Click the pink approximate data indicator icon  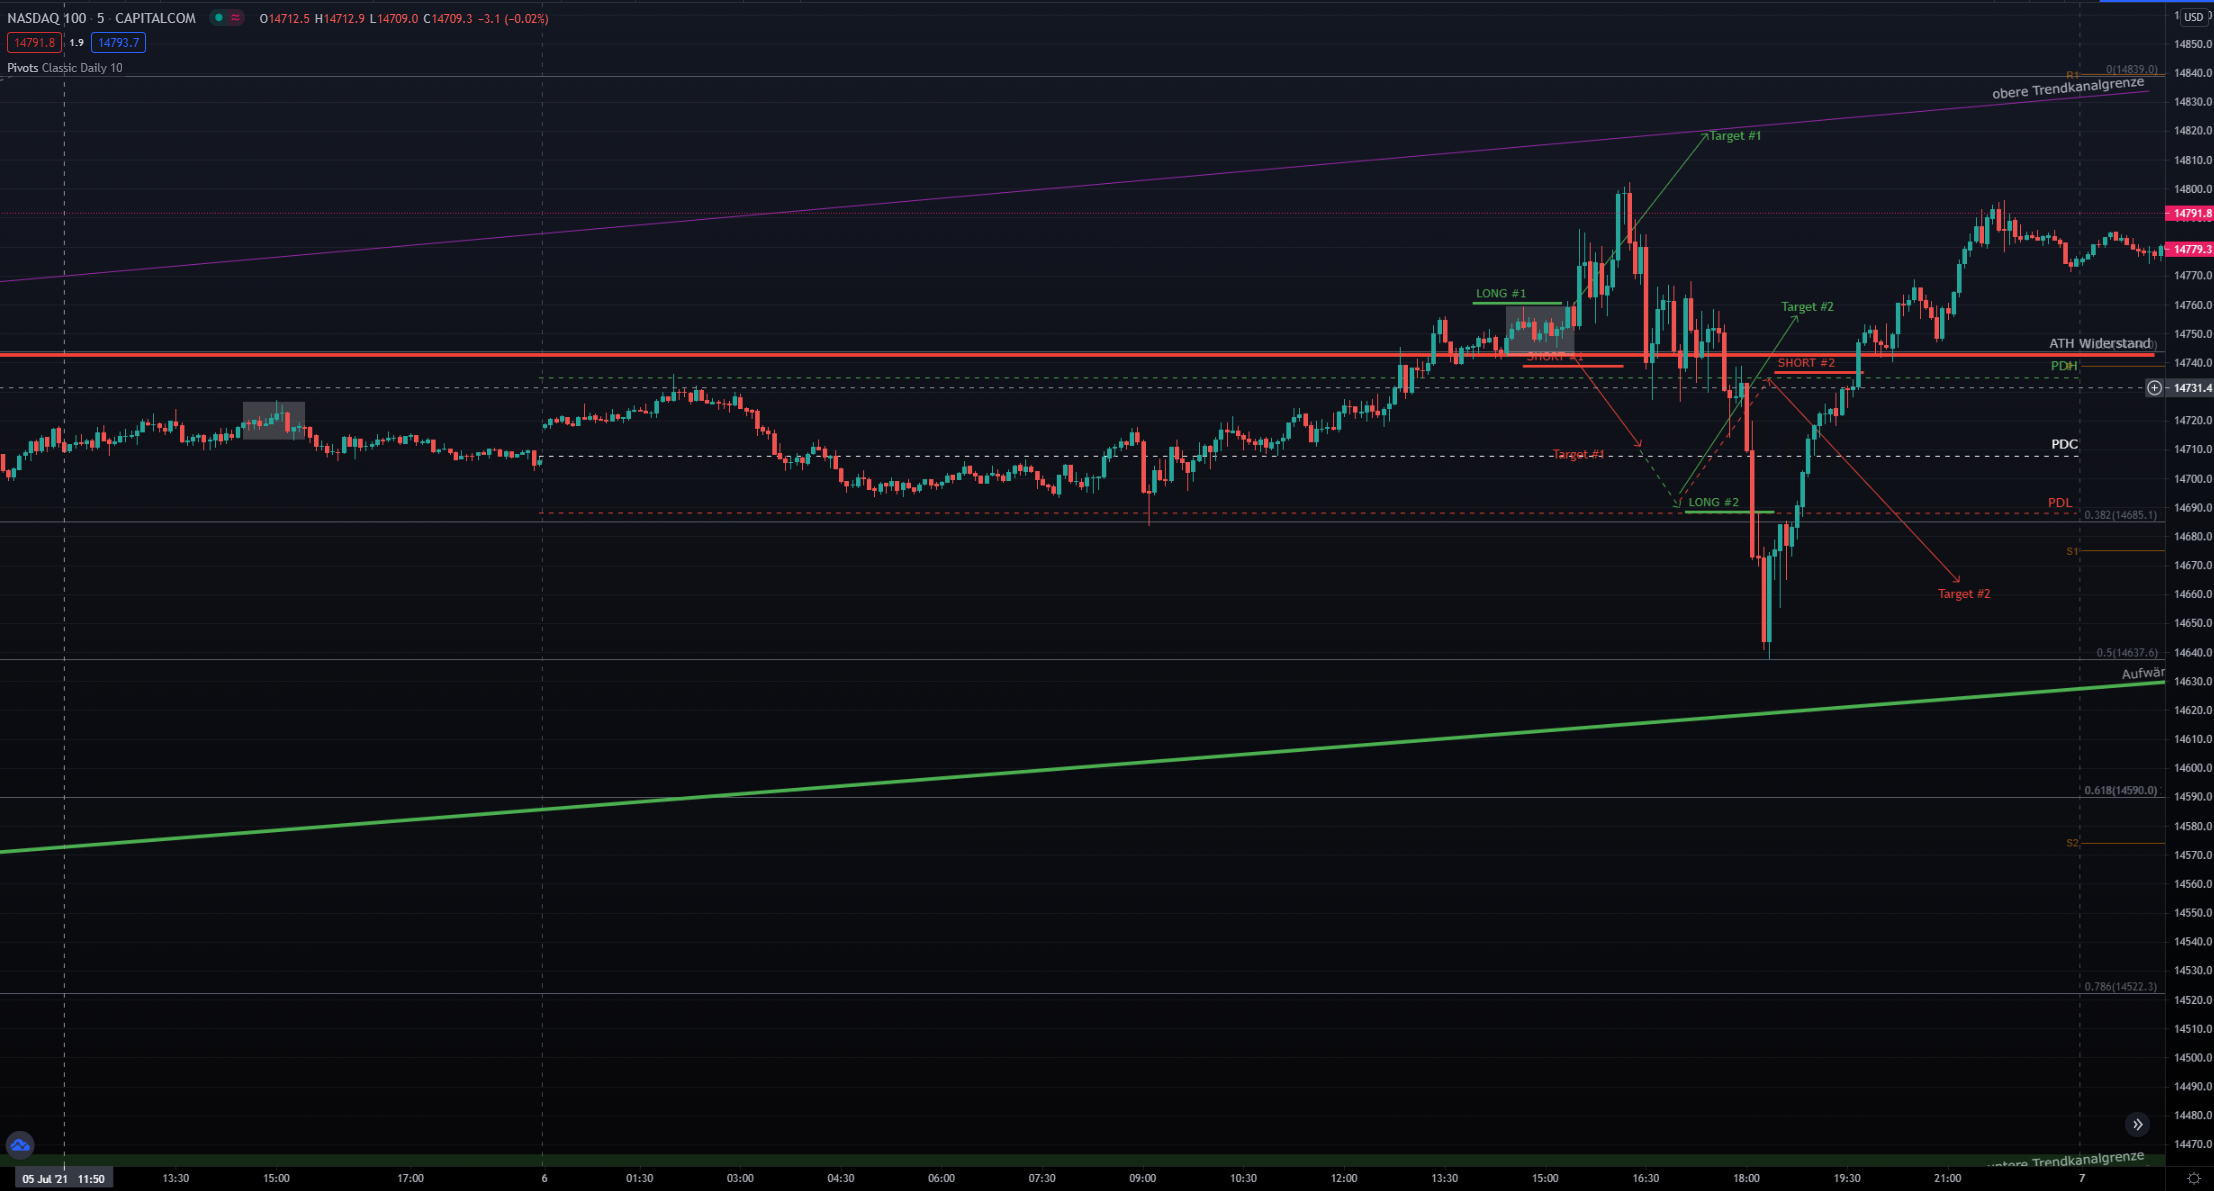pyautogui.click(x=235, y=18)
